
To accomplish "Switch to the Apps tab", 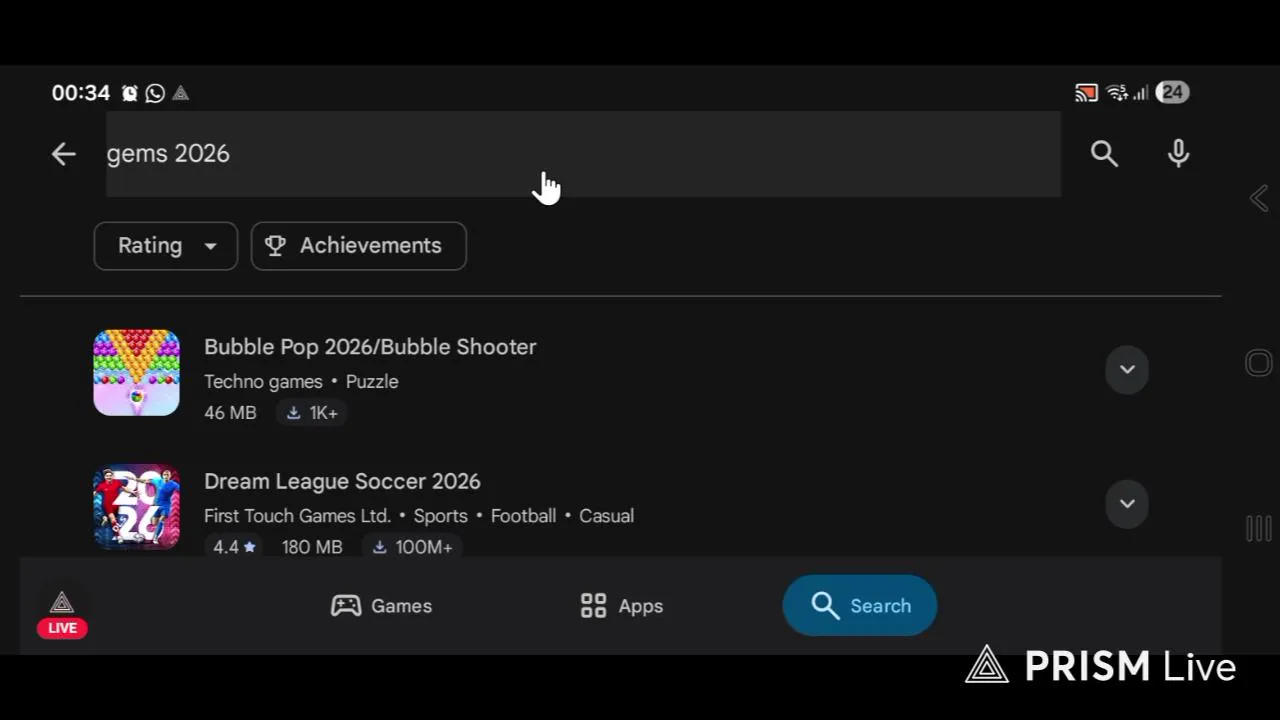I will pos(621,606).
